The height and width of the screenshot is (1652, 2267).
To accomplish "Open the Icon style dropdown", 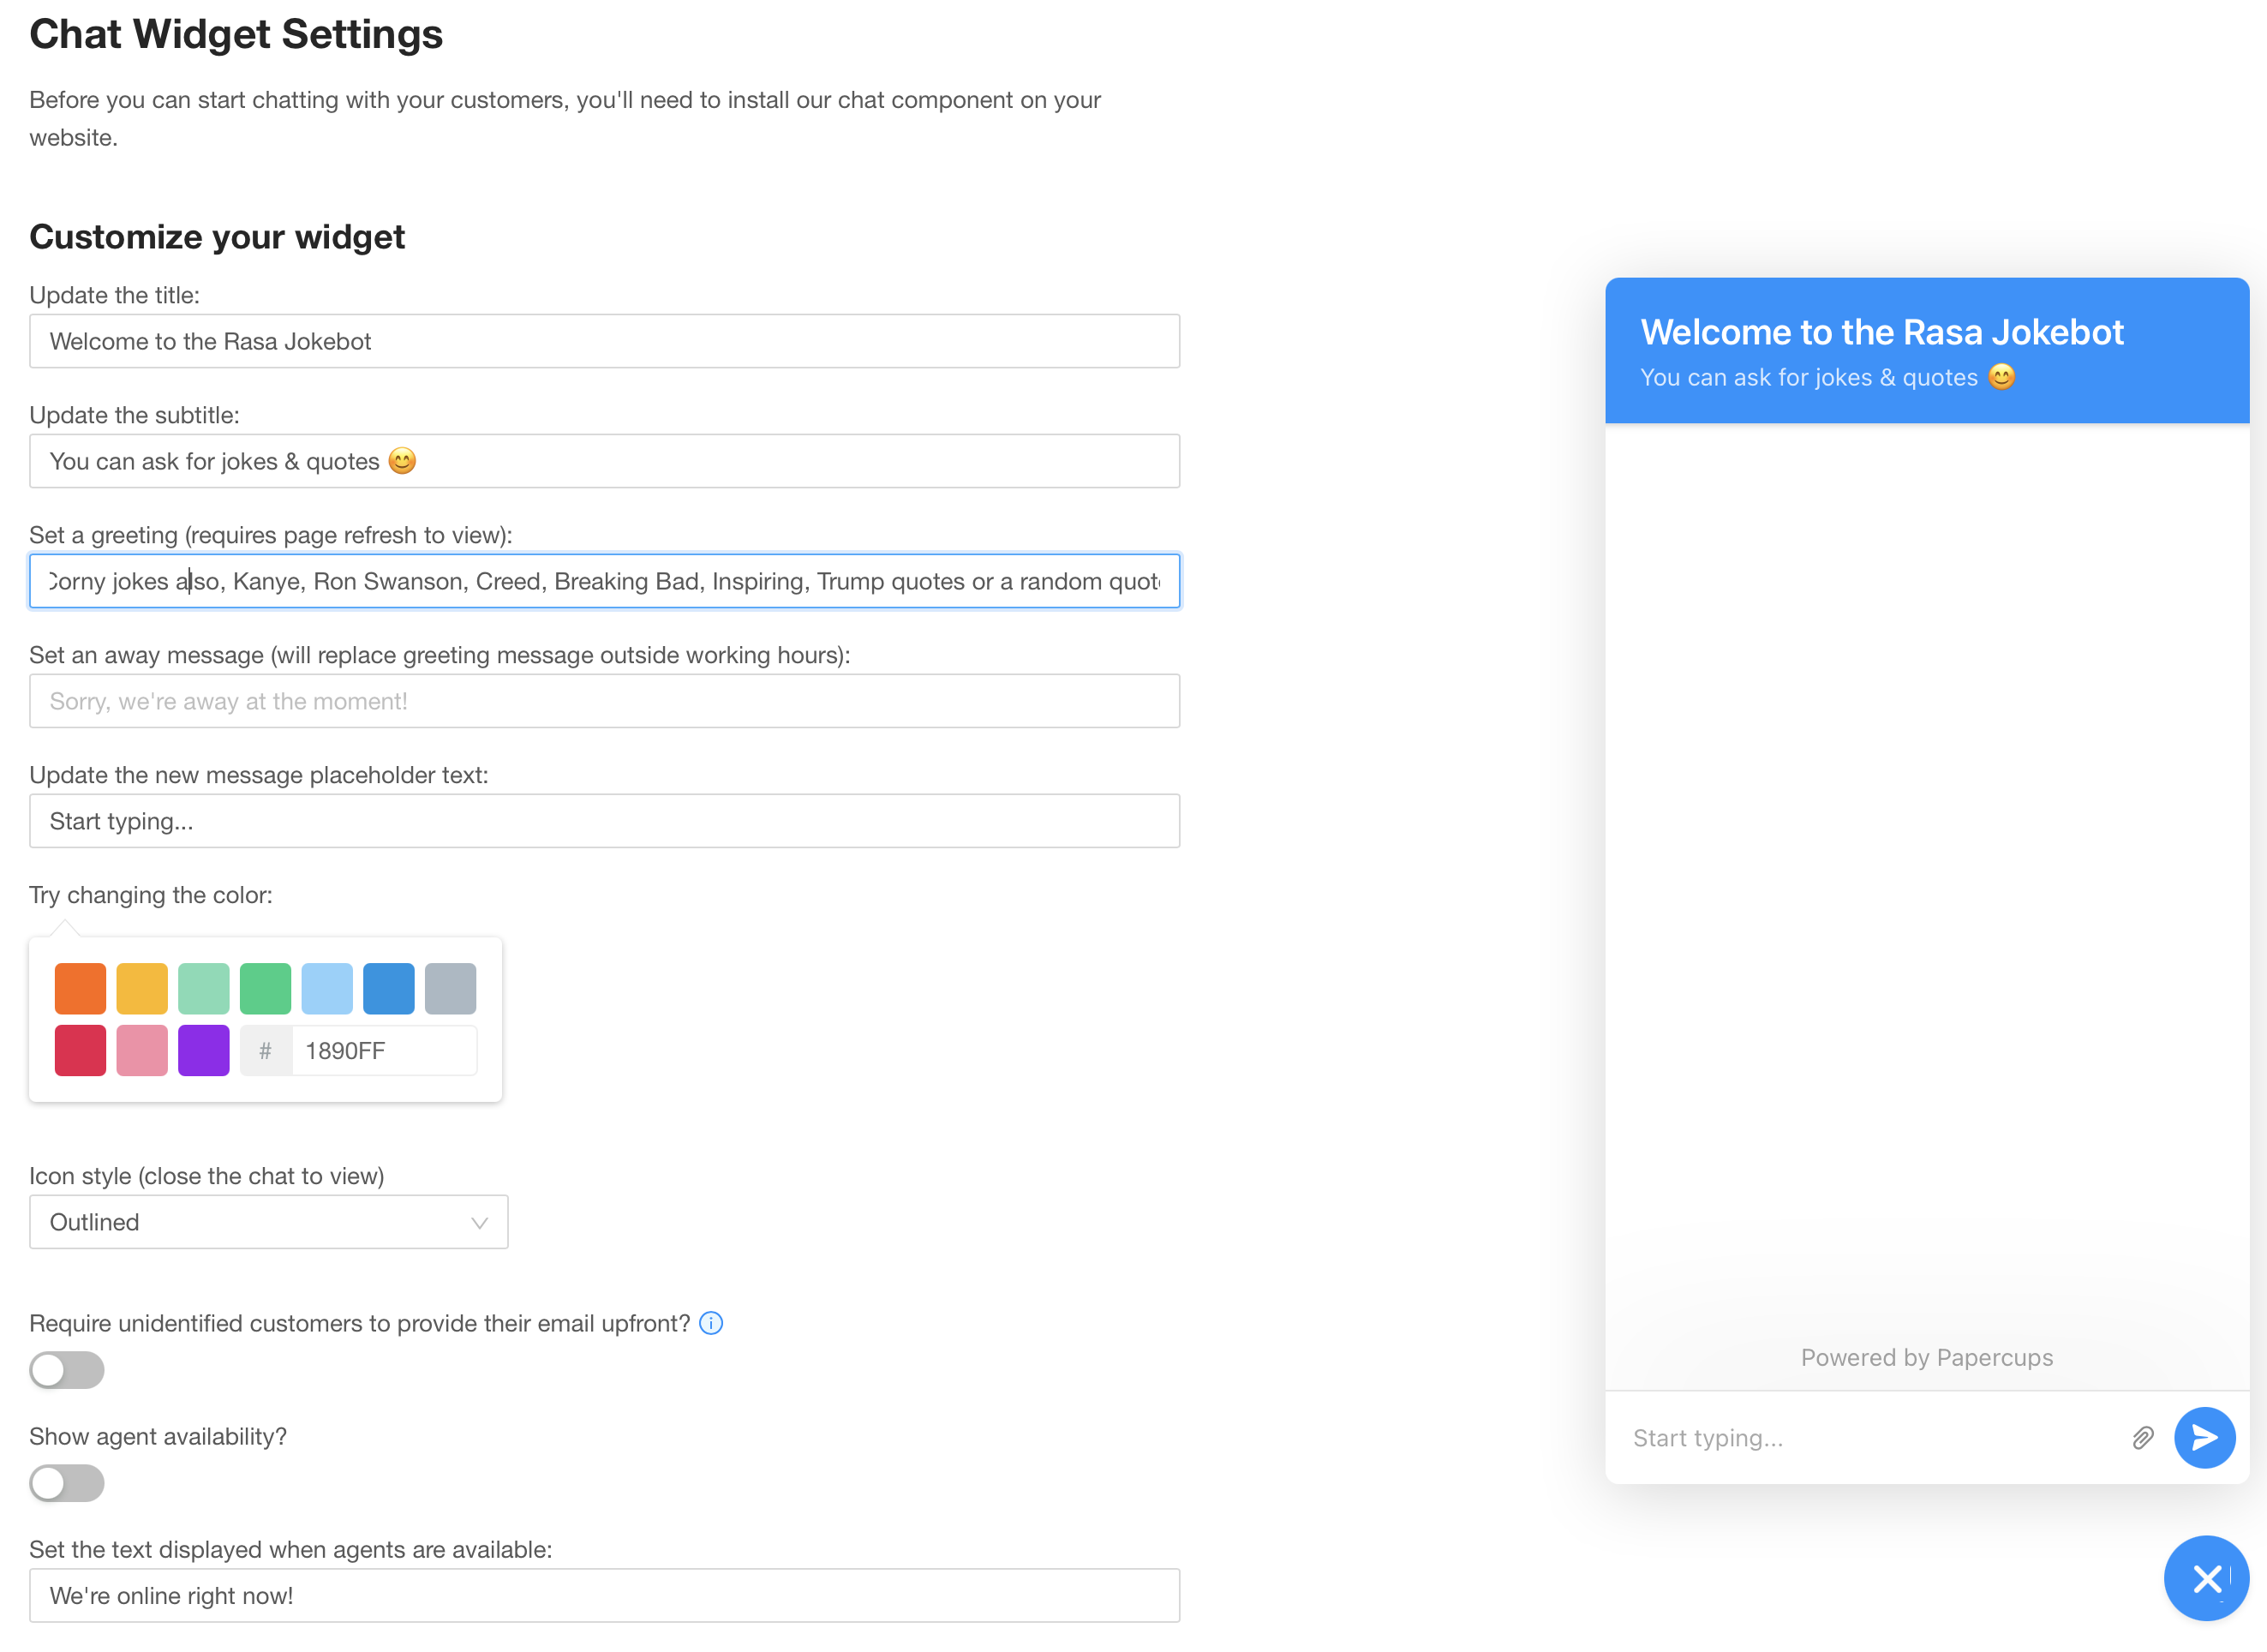I will click(x=268, y=1221).
